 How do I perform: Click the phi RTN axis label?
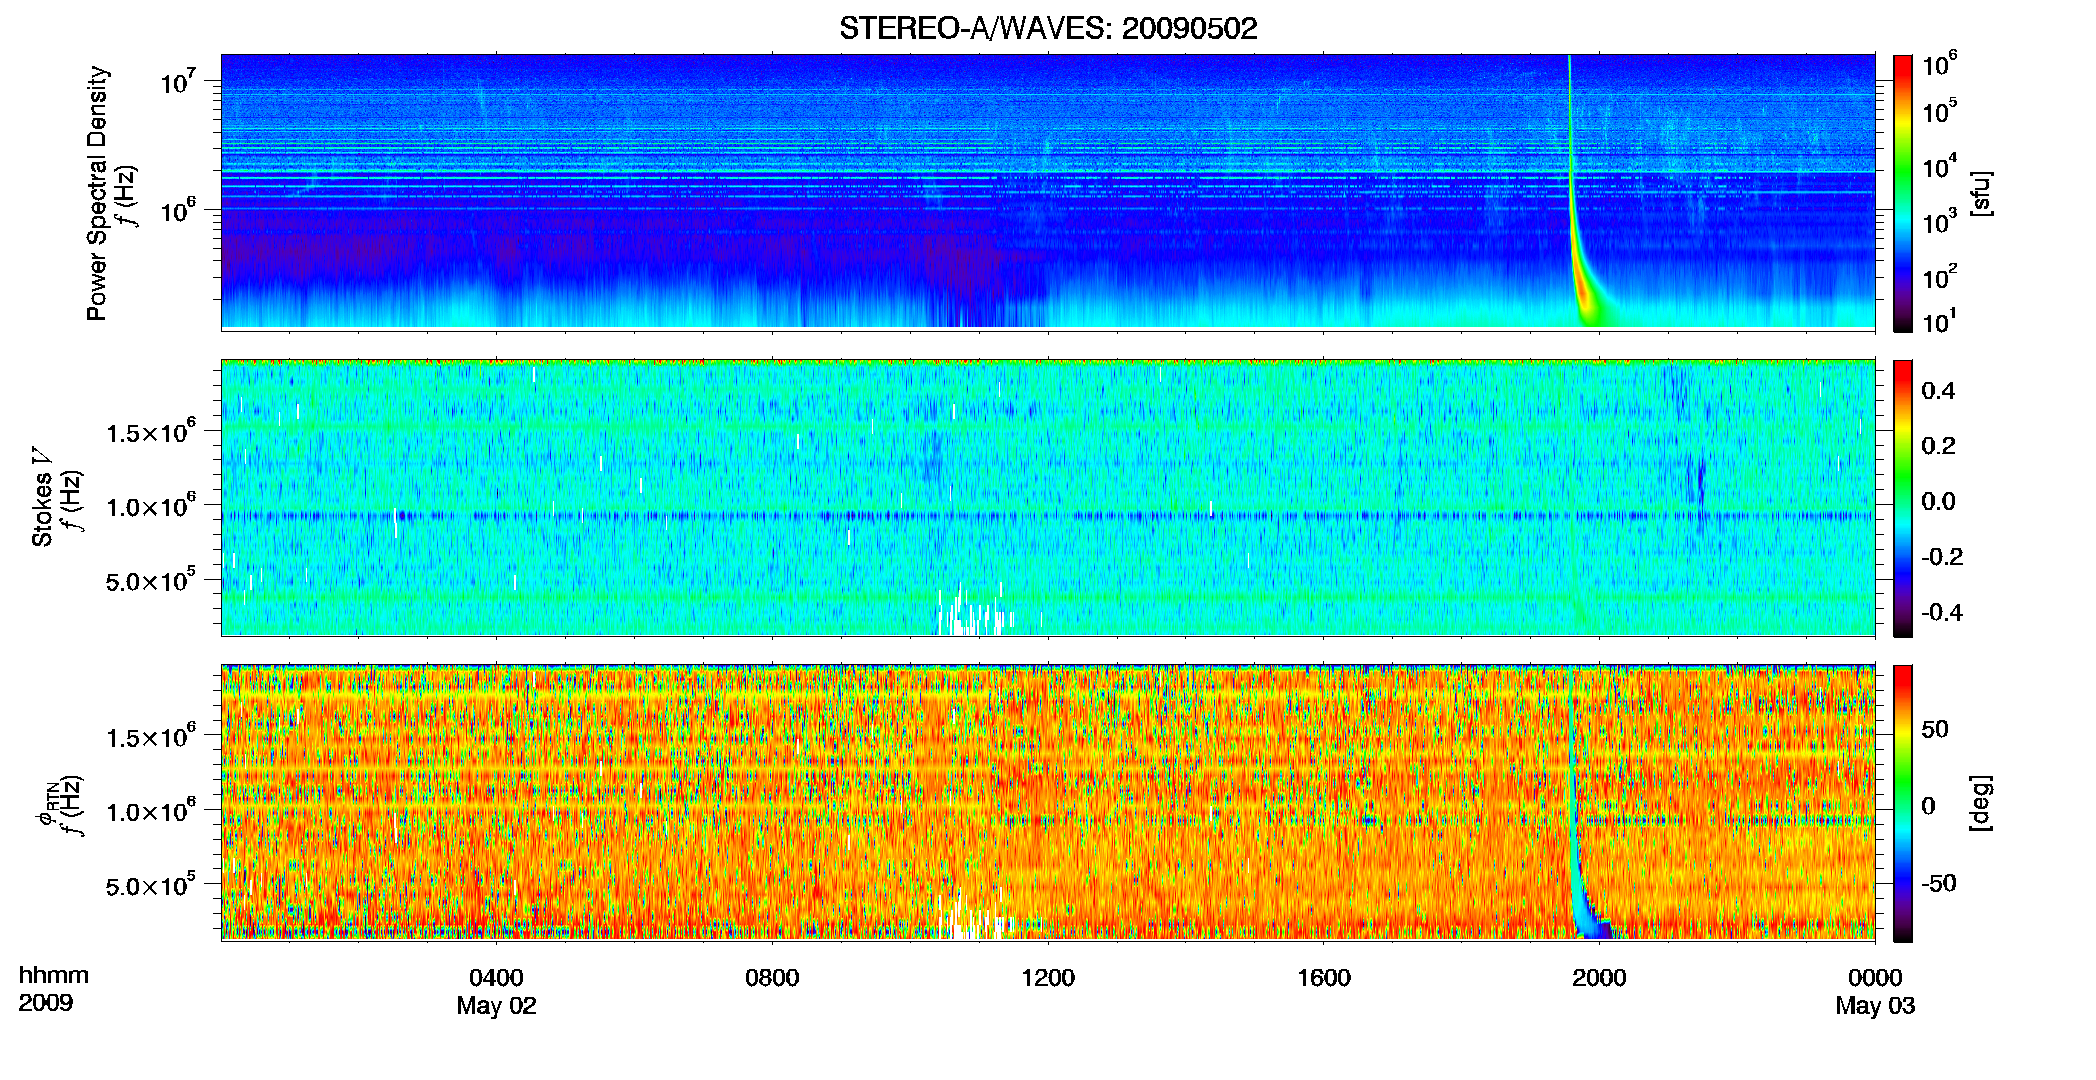[47, 803]
